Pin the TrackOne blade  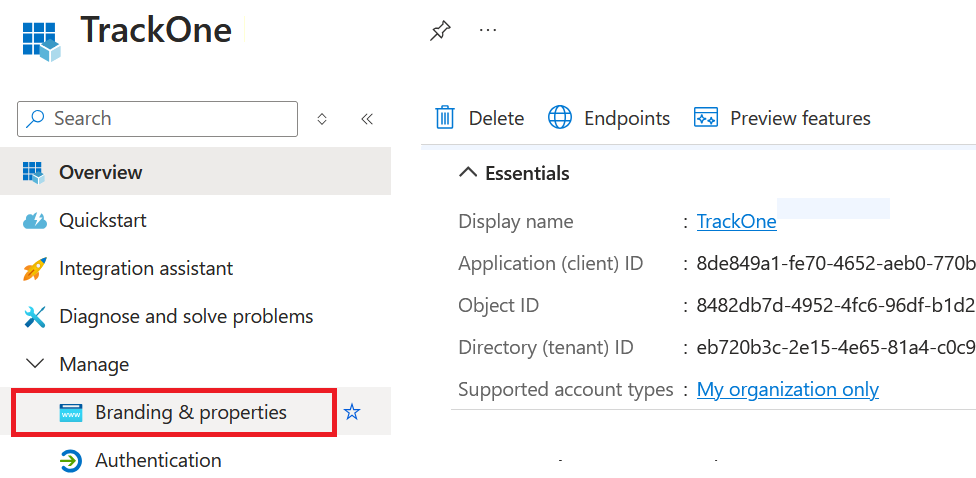440,30
